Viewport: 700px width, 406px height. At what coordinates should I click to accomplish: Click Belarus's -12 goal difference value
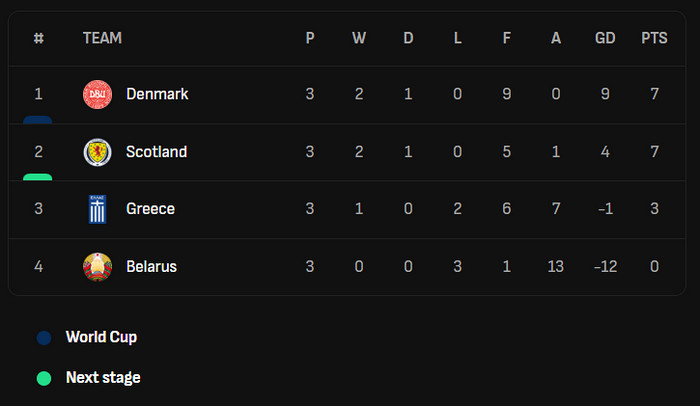(605, 267)
